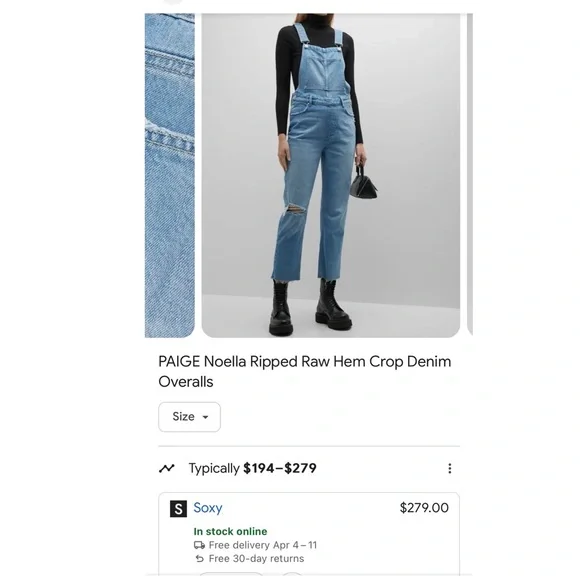Show the next product image at right edge
Screen dimensions: 580x580
coord(470,175)
